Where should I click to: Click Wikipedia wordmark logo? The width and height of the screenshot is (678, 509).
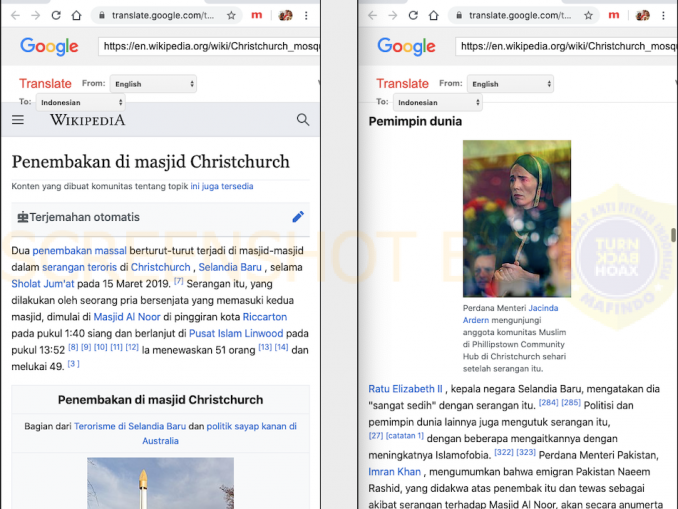point(88,120)
